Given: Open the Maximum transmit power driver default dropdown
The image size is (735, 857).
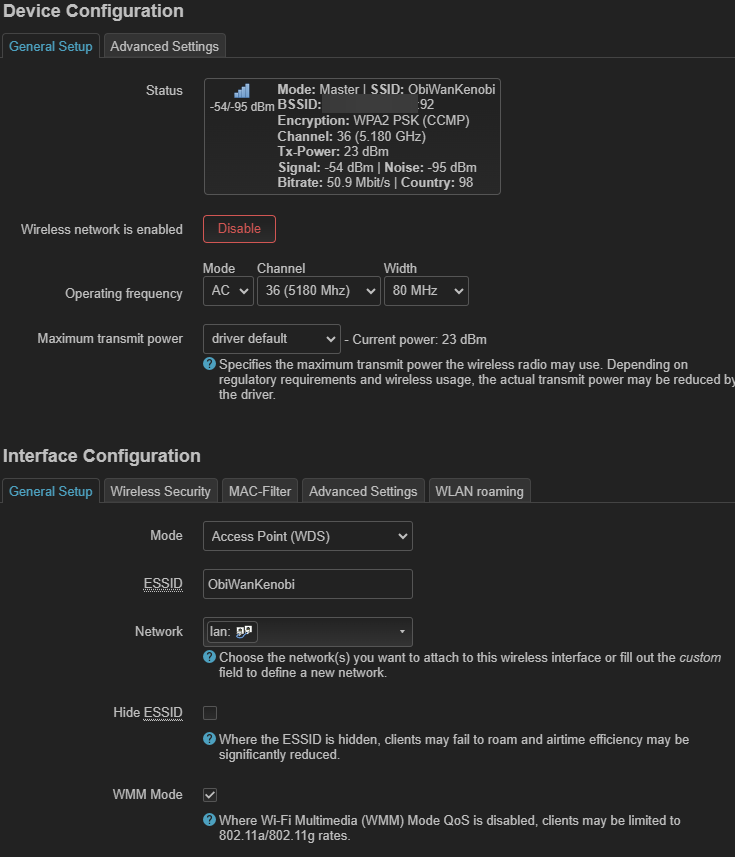Looking at the screenshot, I should point(271,339).
